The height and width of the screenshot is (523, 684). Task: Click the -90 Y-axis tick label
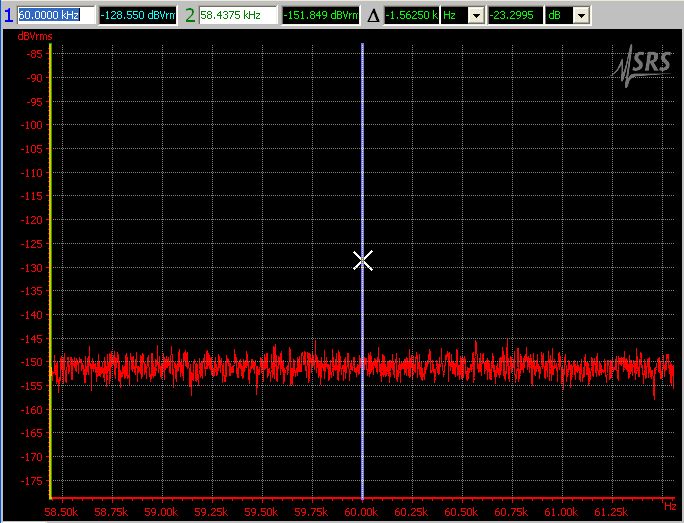click(x=34, y=78)
